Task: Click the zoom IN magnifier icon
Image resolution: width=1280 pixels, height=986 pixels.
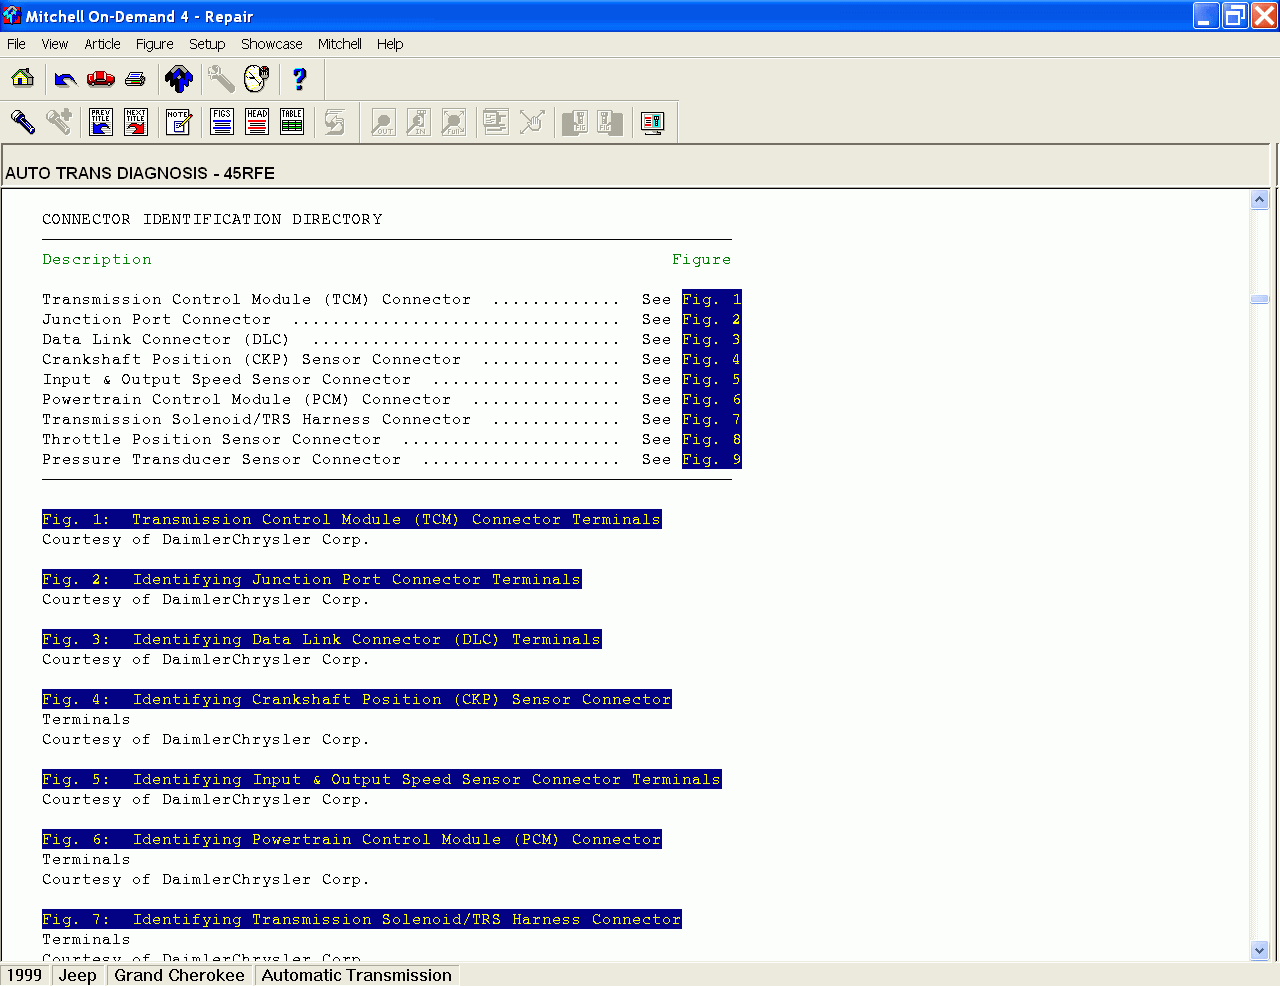Action: [418, 122]
